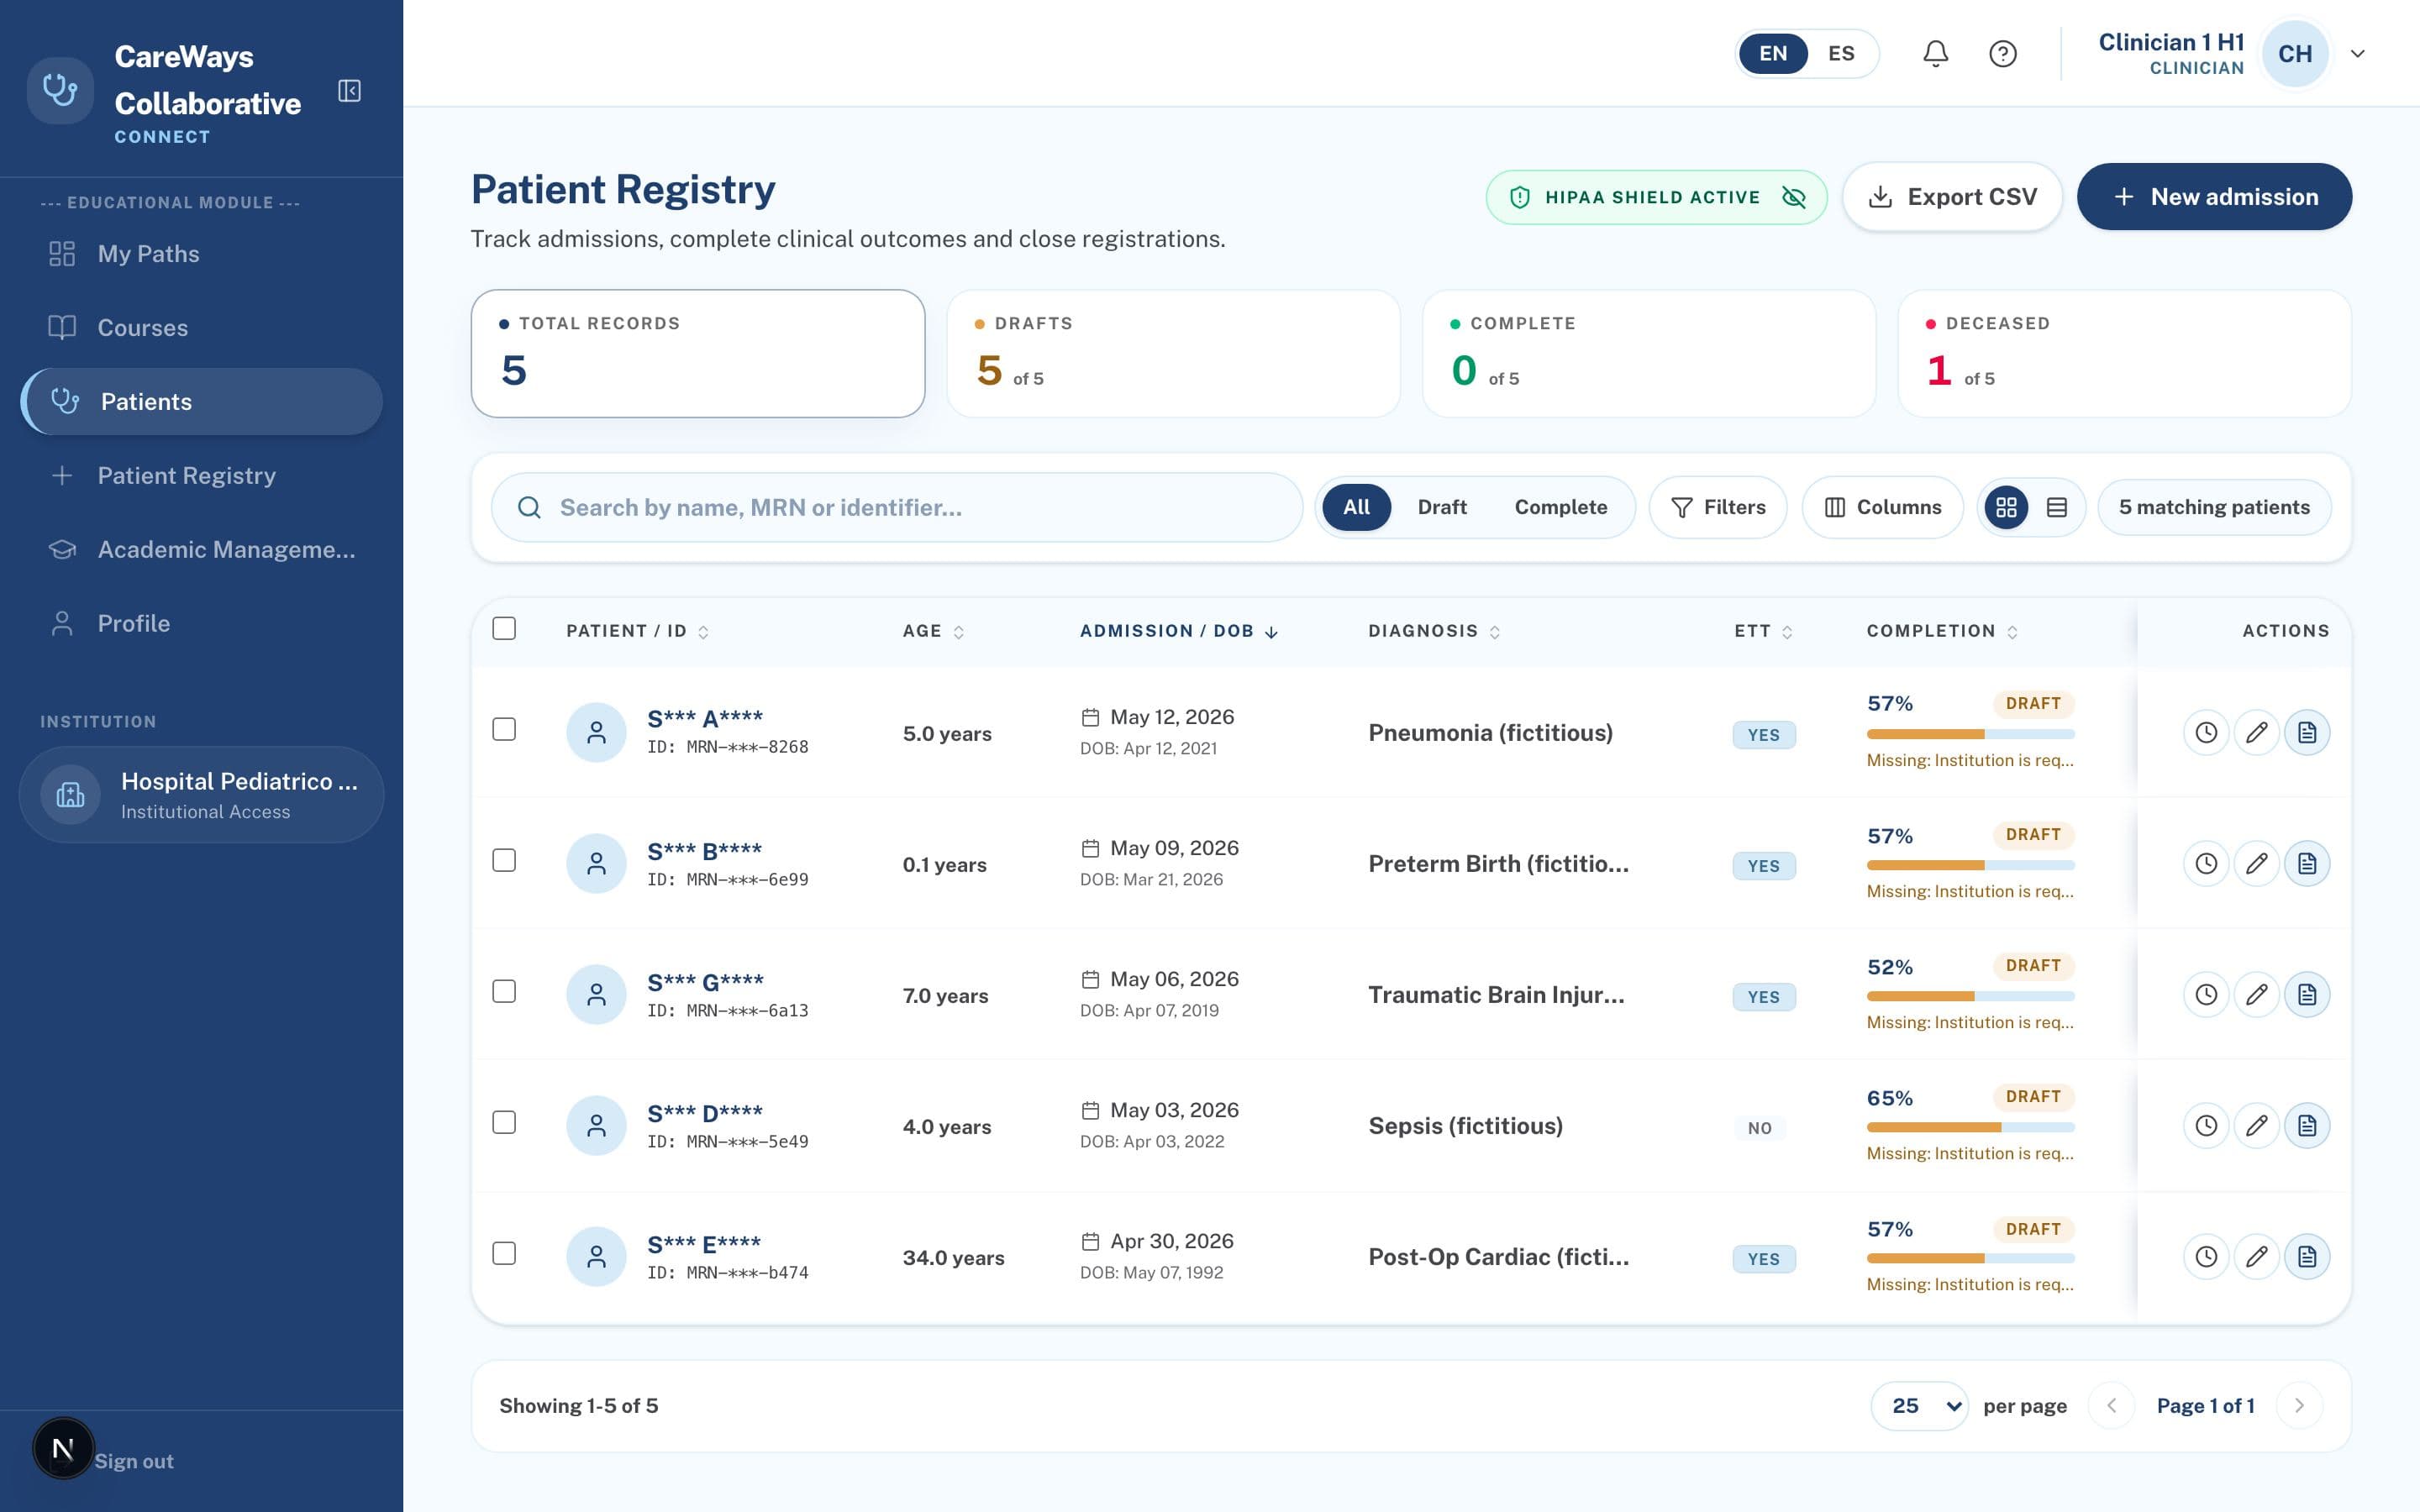
Task: Click Sign out
Action: (x=134, y=1461)
